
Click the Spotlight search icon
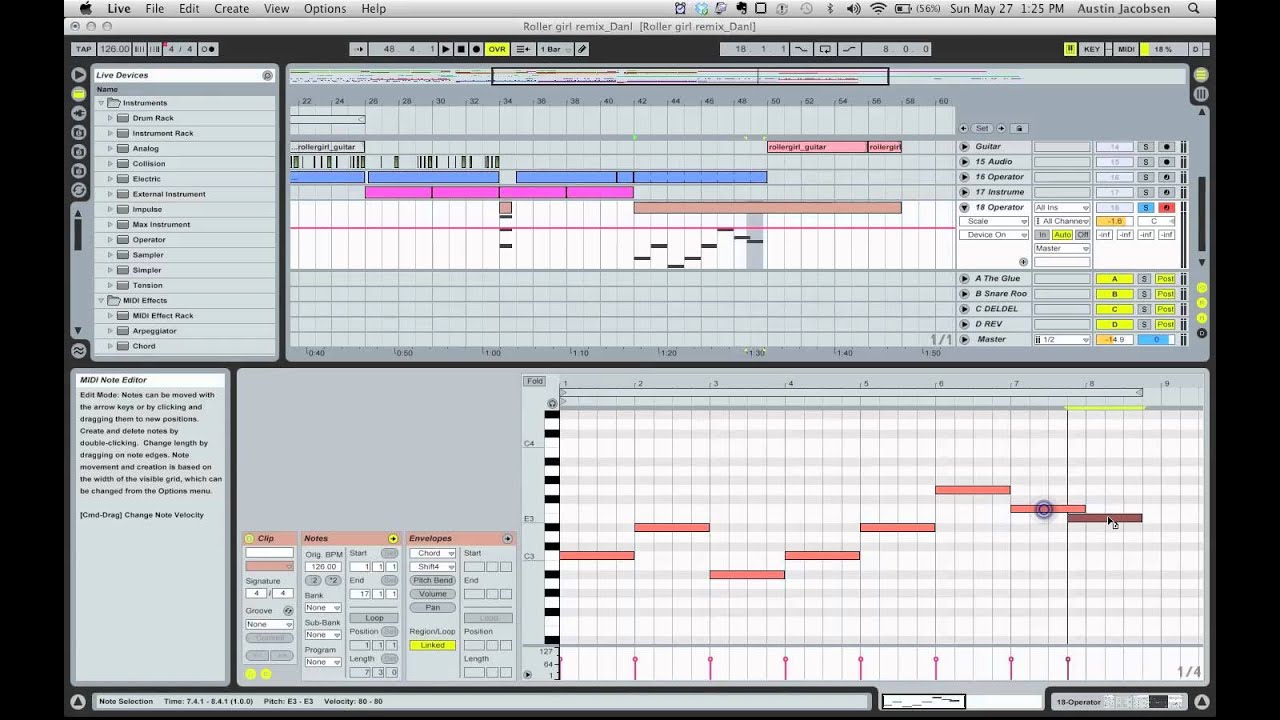coord(1194,9)
